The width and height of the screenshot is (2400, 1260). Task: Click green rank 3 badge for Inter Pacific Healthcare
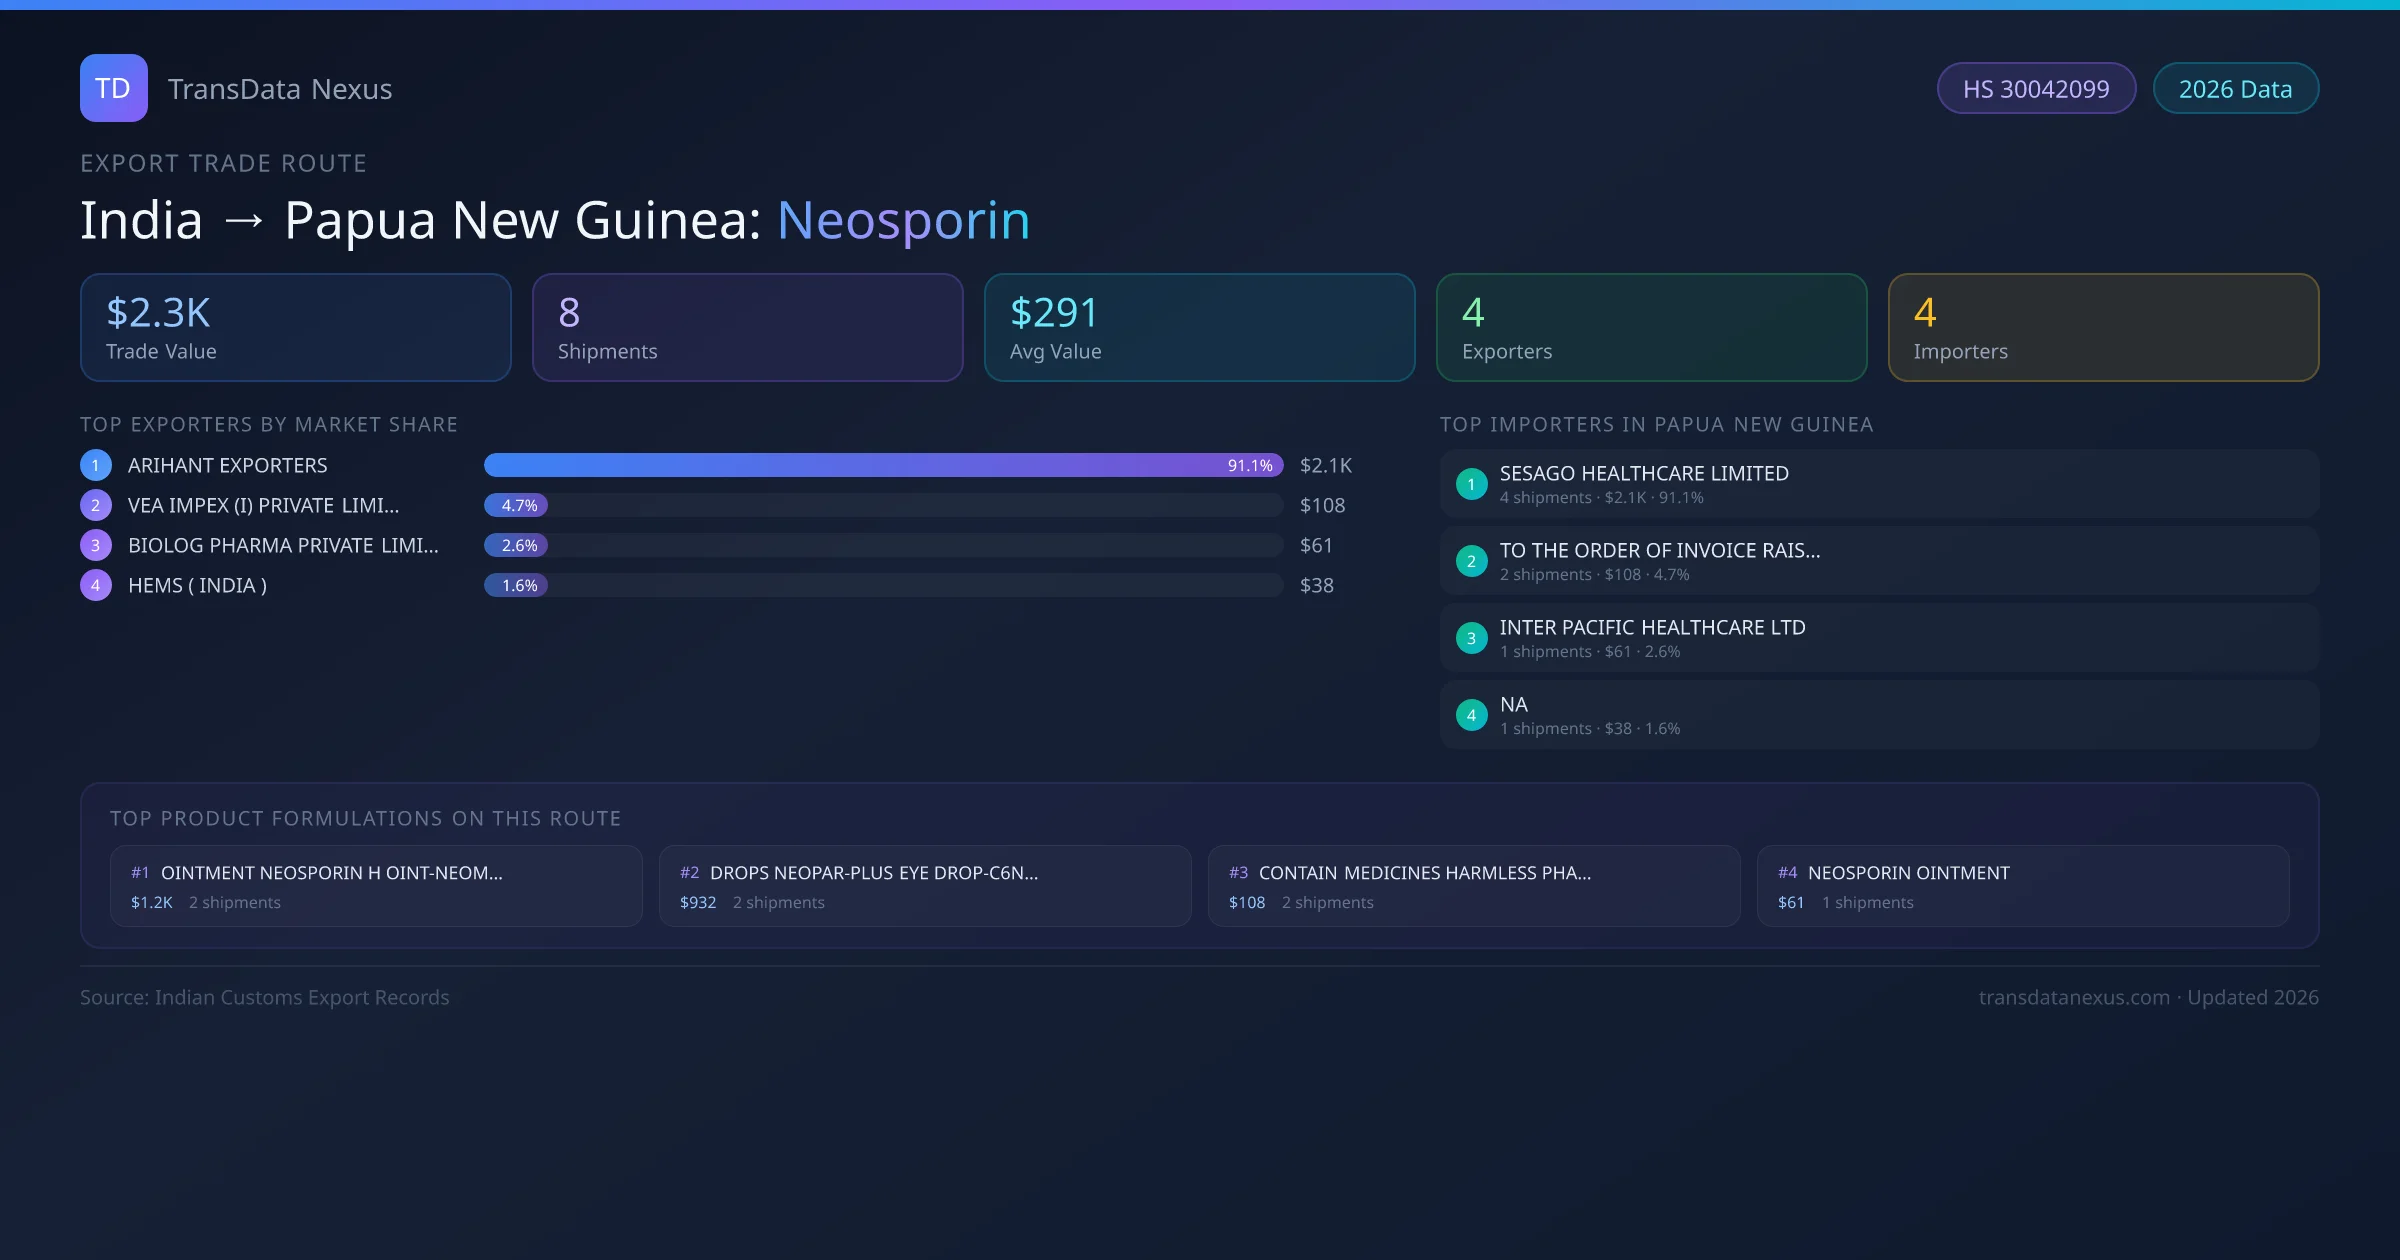(1471, 638)
